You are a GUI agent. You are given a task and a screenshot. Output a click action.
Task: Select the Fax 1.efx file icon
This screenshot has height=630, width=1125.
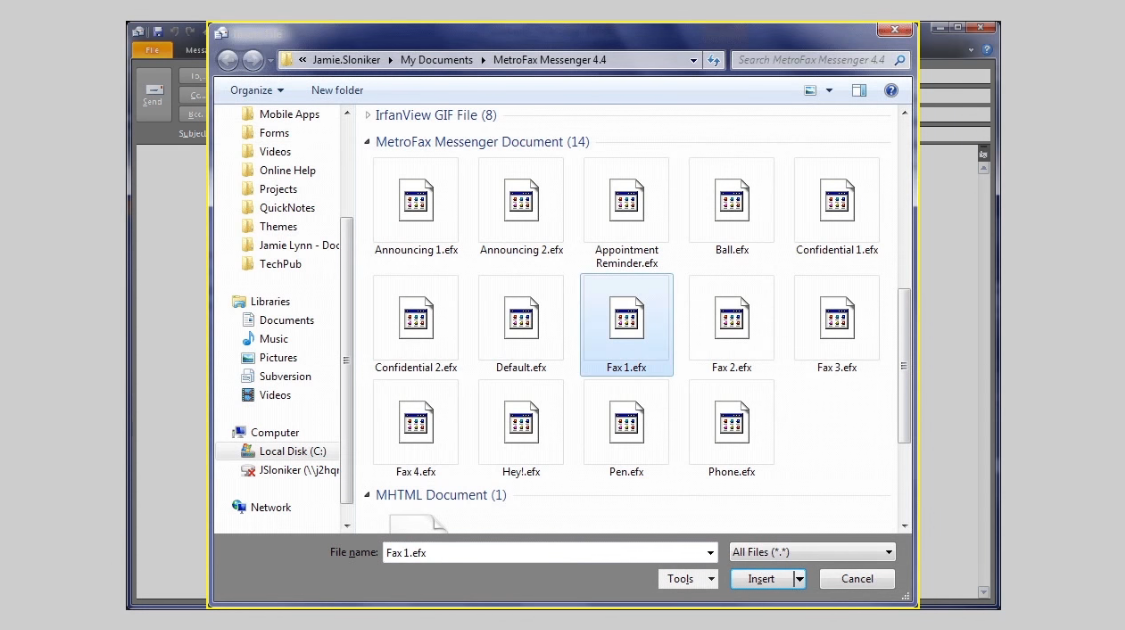[x=626, y=318]
